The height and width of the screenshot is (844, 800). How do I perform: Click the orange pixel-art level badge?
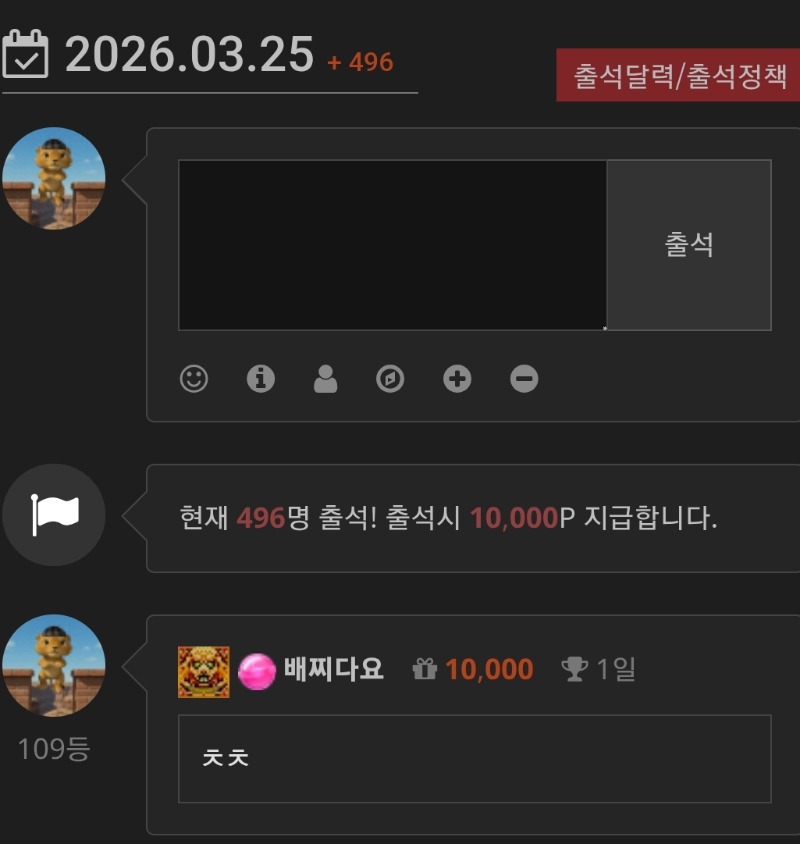203,672
